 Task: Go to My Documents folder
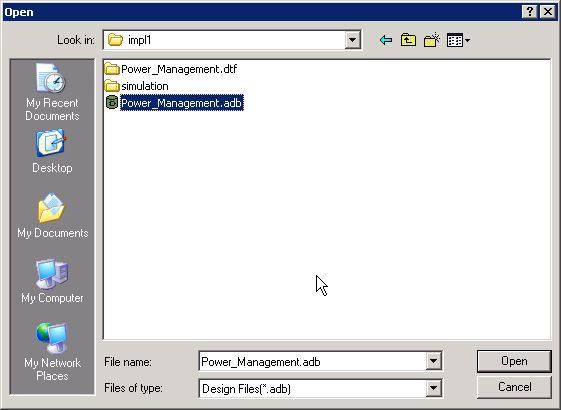pos(52,216)
